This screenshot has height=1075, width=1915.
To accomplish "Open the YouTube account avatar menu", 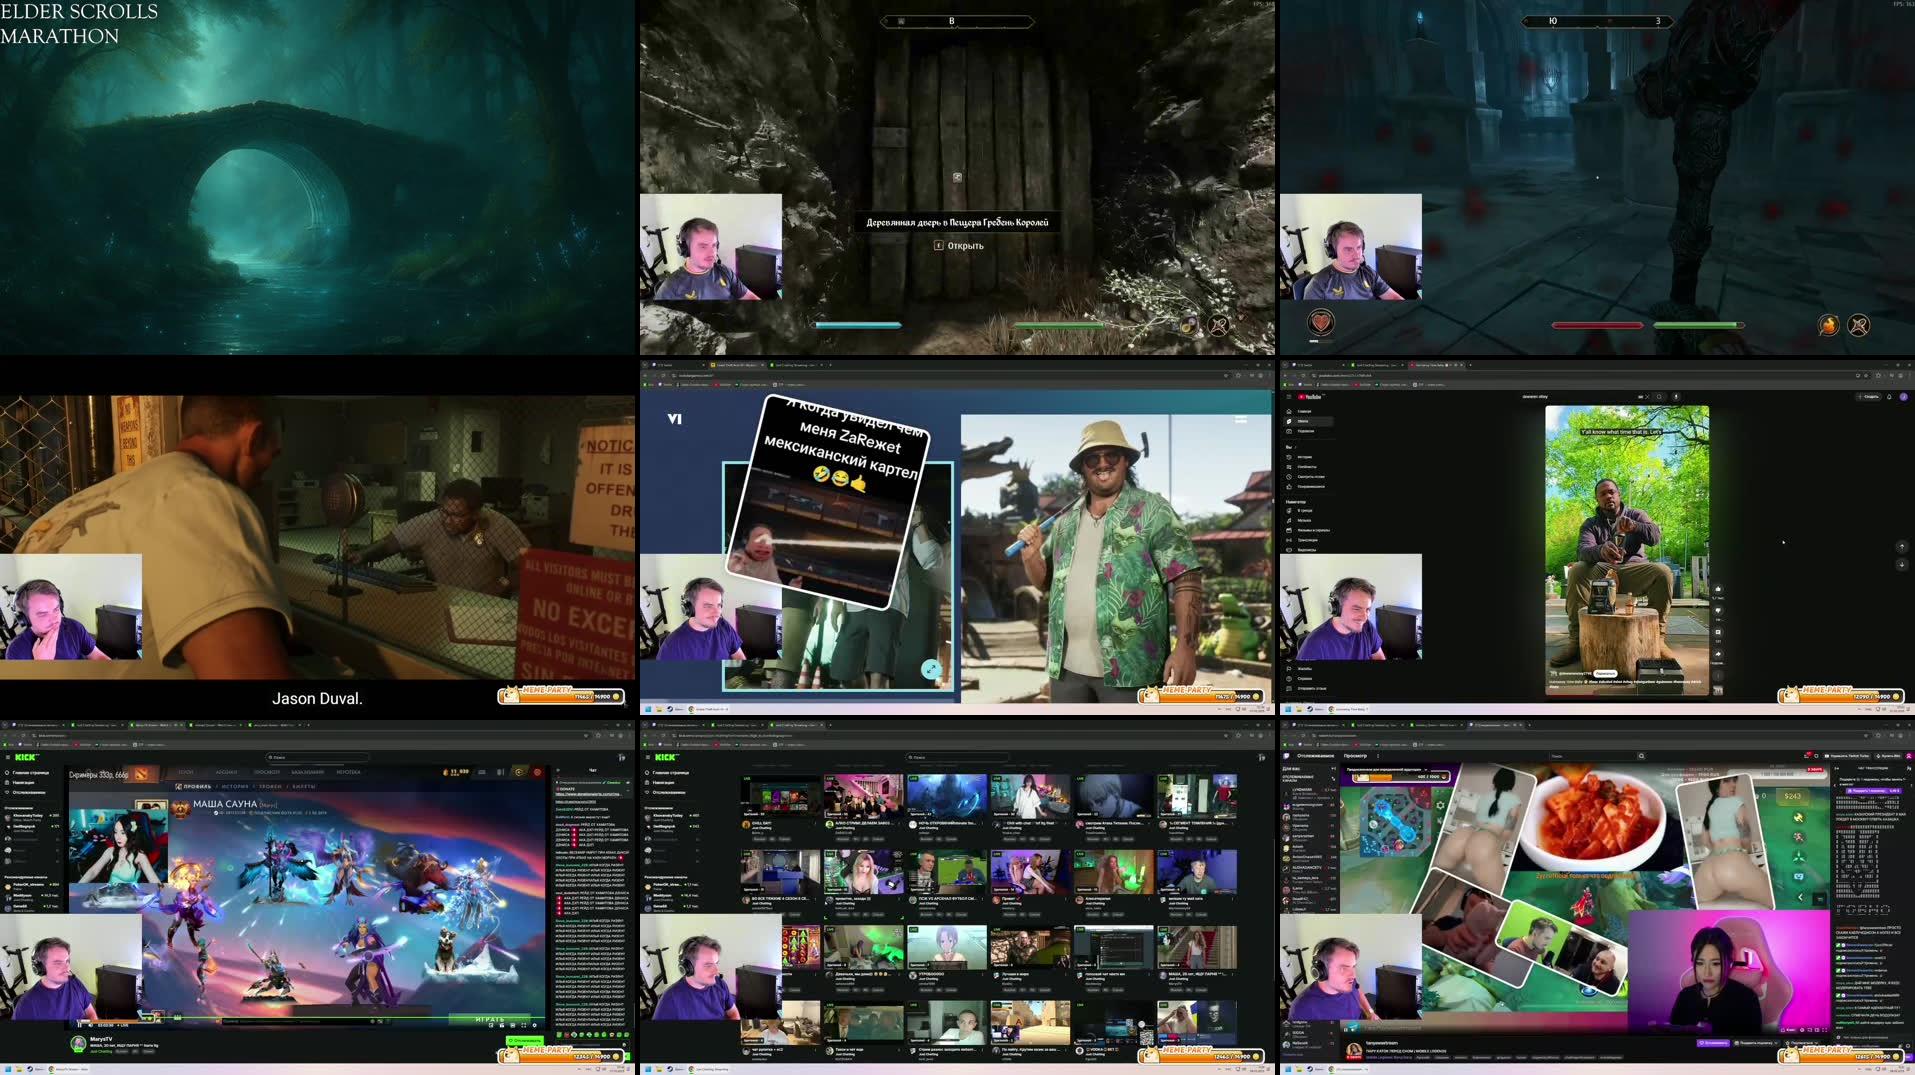I will (x=1904, y=397).
